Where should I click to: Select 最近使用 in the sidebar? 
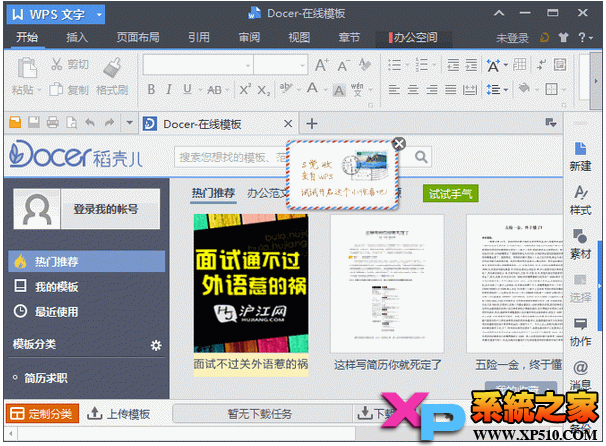coord(87,312)
